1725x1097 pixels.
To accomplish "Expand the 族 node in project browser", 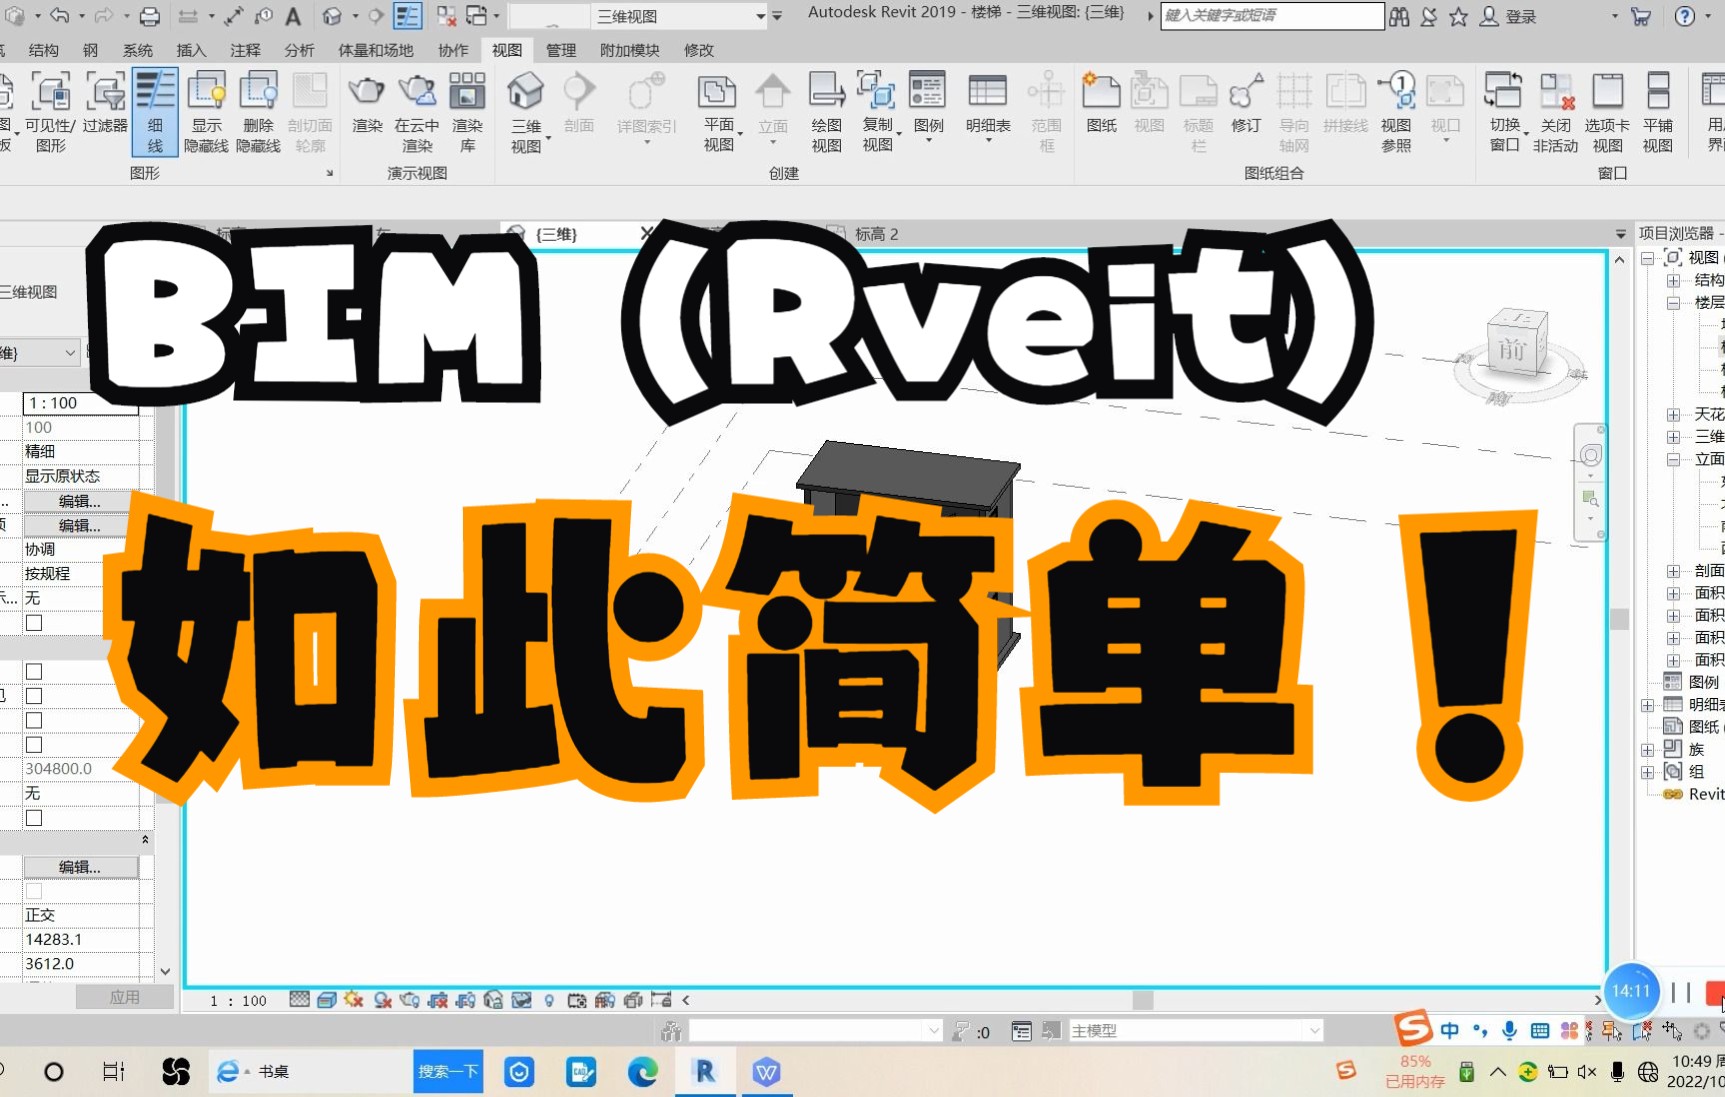I will click(1647, 749).
